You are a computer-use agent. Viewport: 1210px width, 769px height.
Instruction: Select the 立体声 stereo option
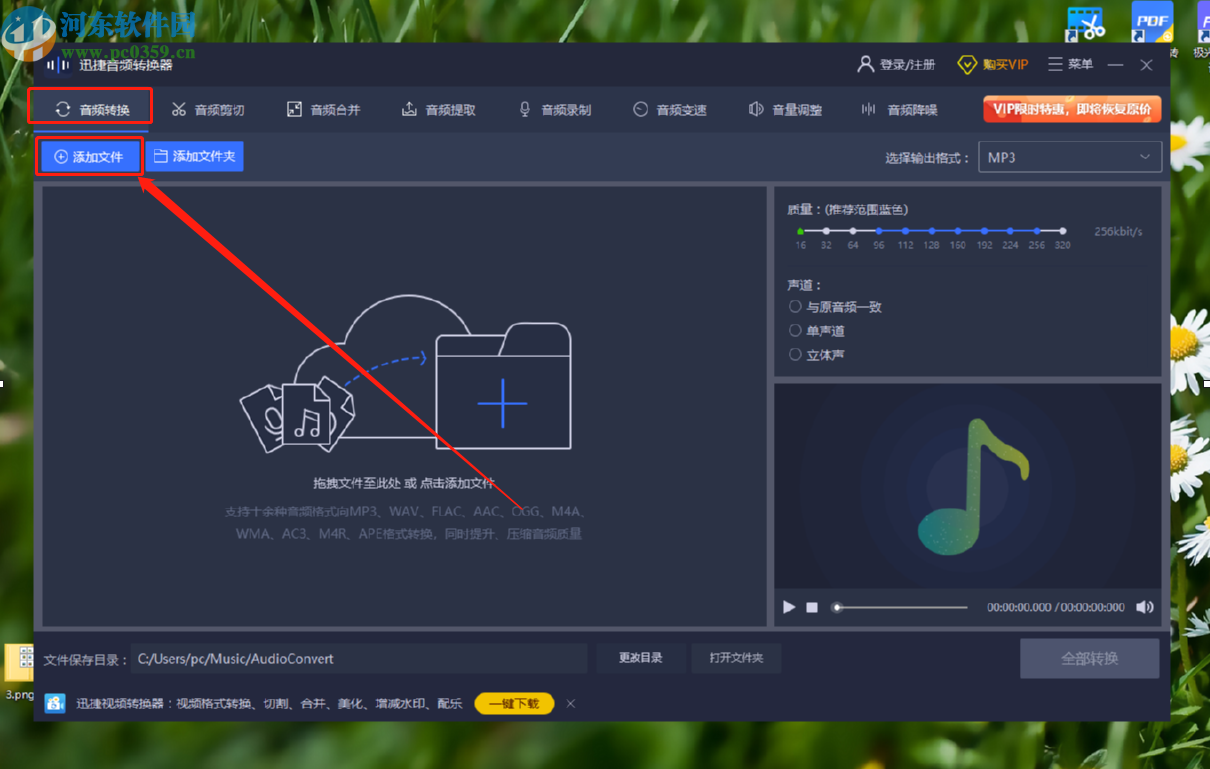817,355
